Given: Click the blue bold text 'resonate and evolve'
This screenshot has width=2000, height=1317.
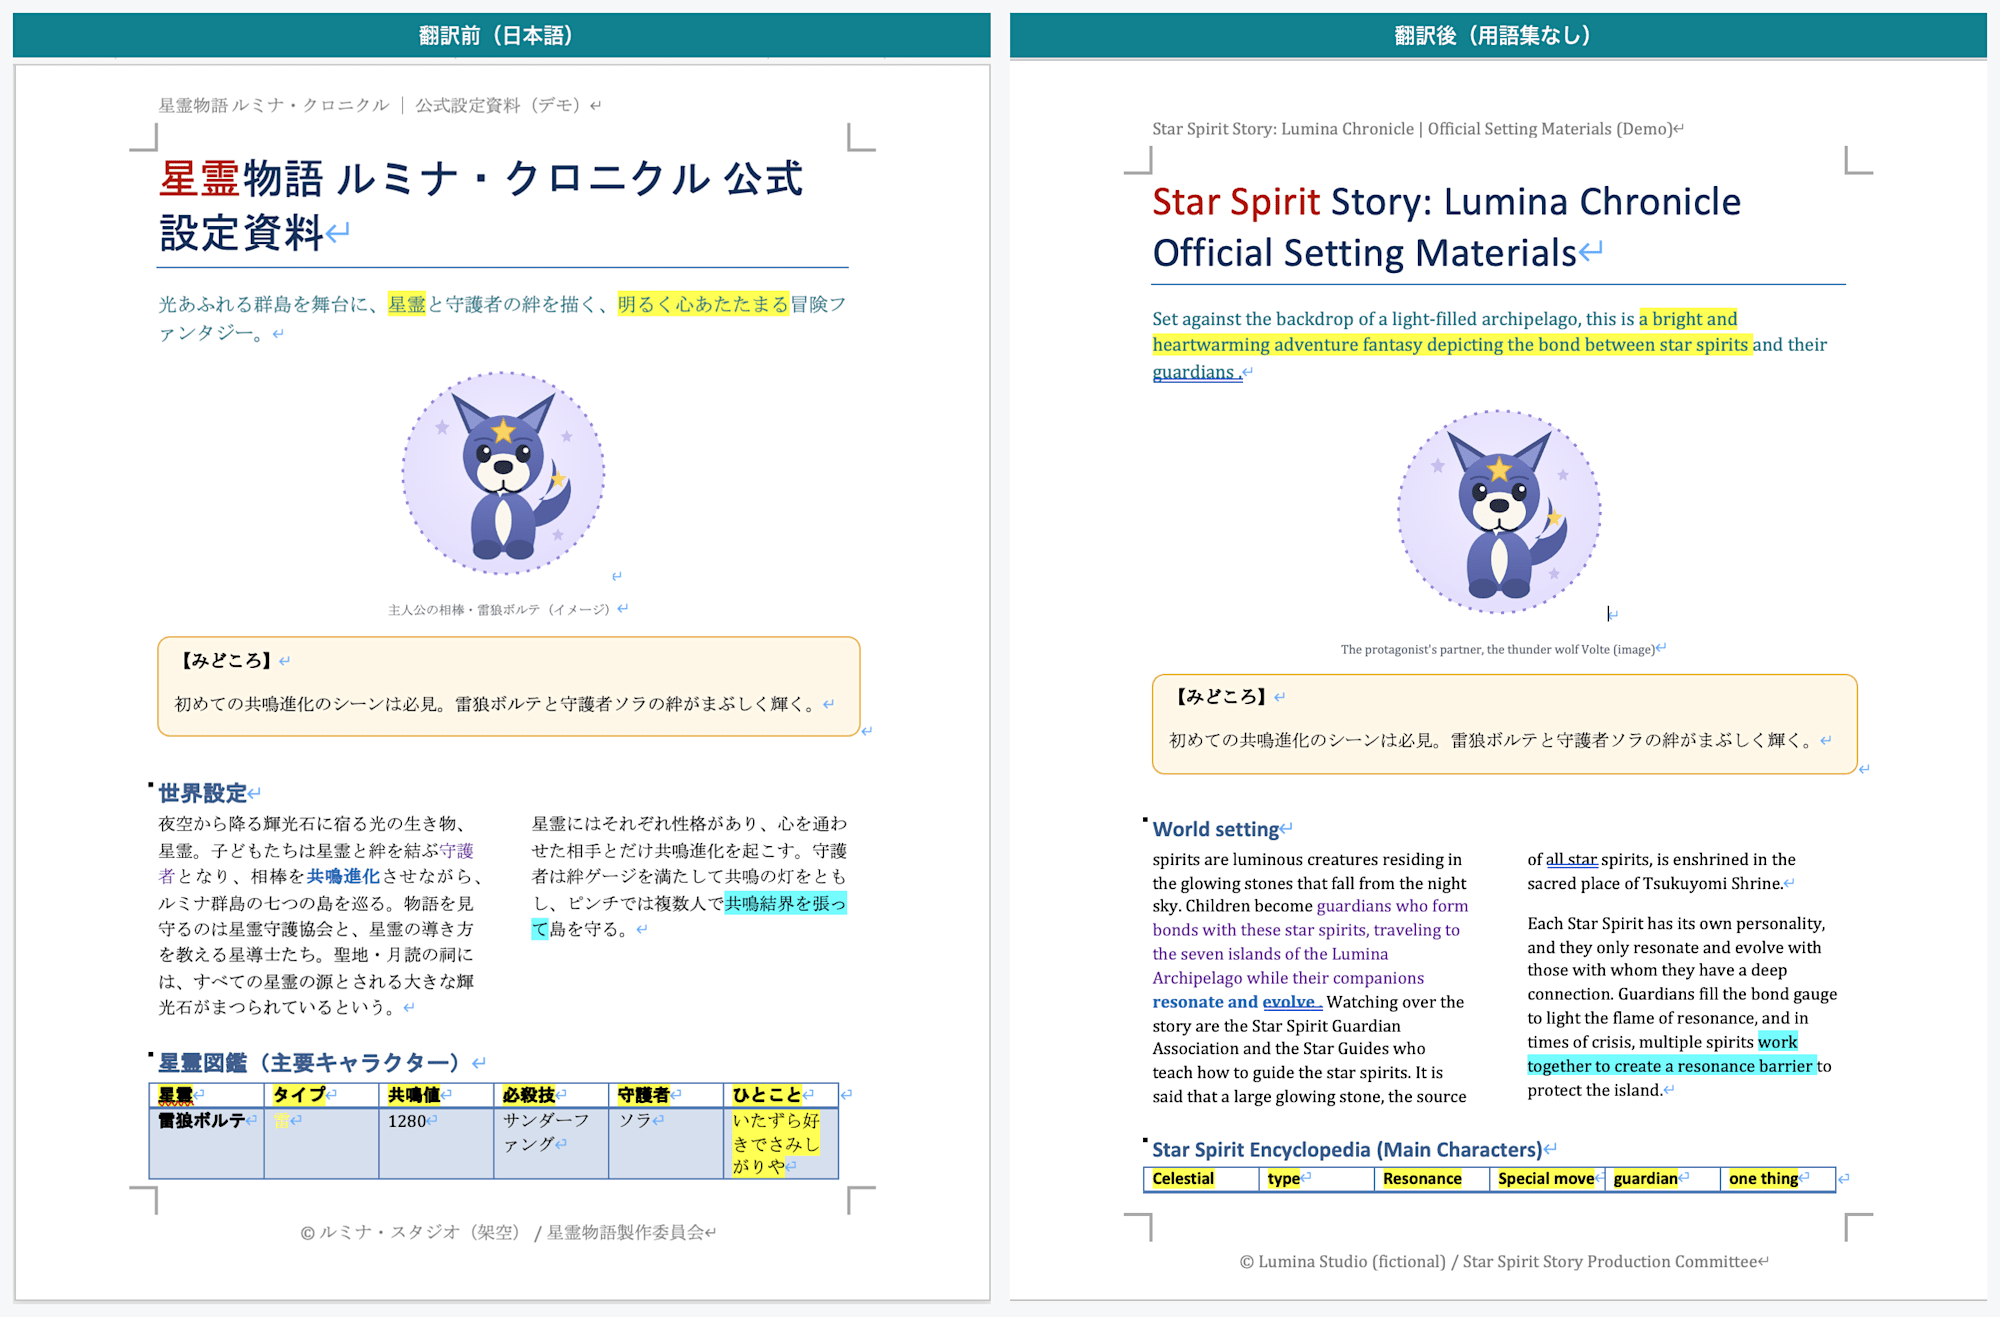Looking at the screenshot, I should pyautogui.click(x=1236, y=1002).
